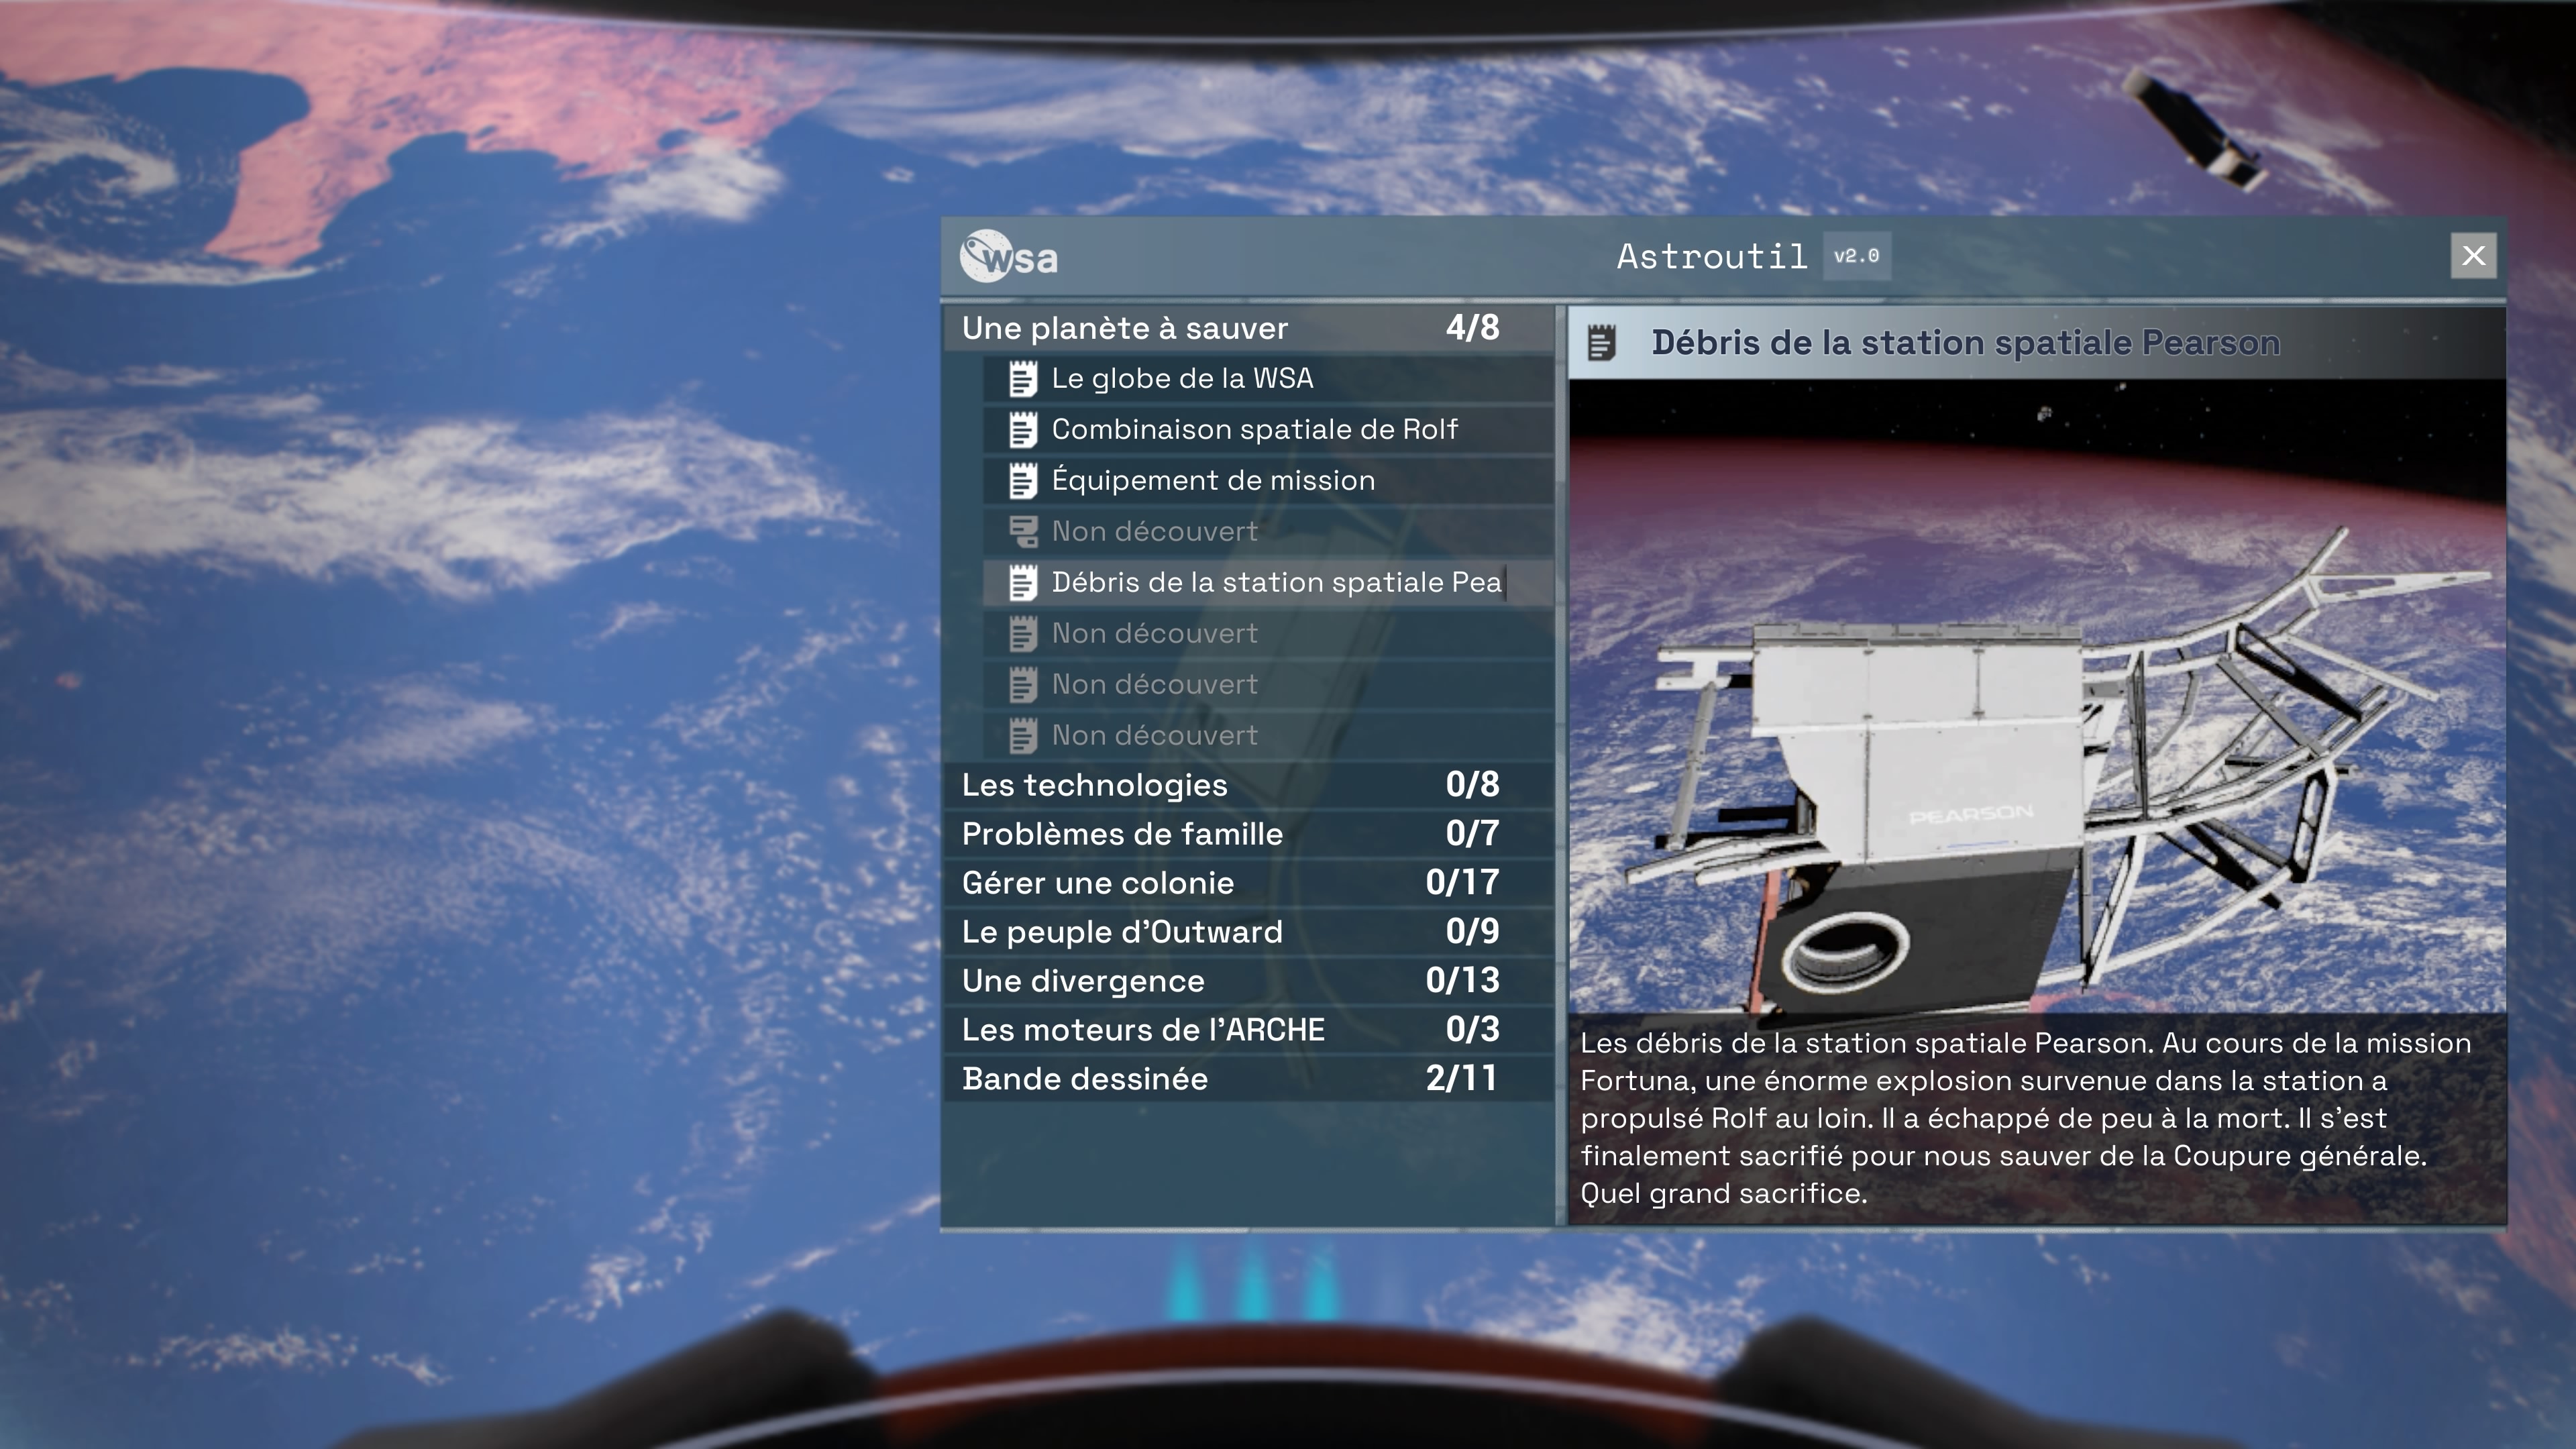2576x1449 pixels.
Task: Click the 0/17 counter for Gérer une colonie
Action: pos(1462,883)
